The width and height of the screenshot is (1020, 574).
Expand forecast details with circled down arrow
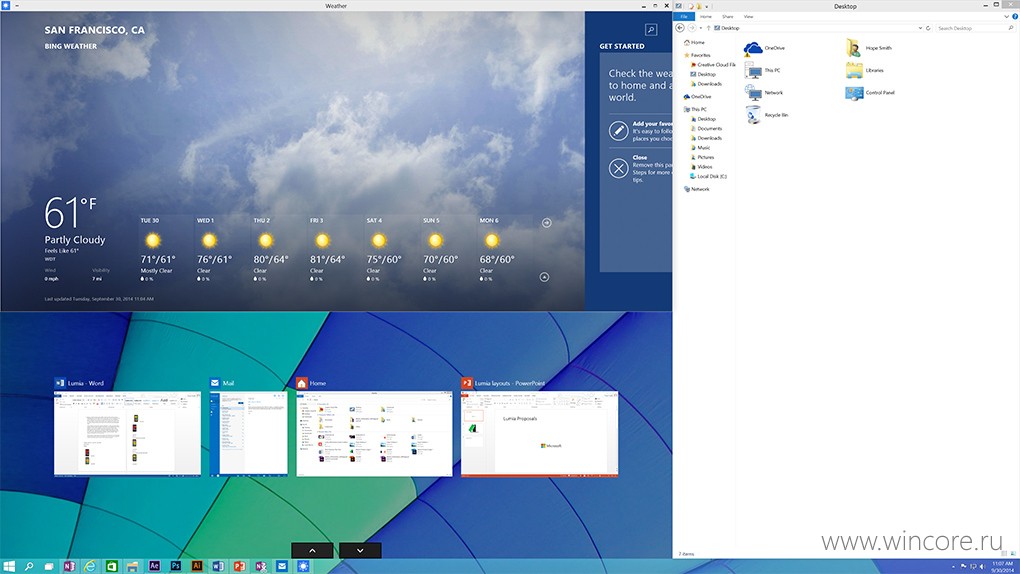click(x=544, y=277)
